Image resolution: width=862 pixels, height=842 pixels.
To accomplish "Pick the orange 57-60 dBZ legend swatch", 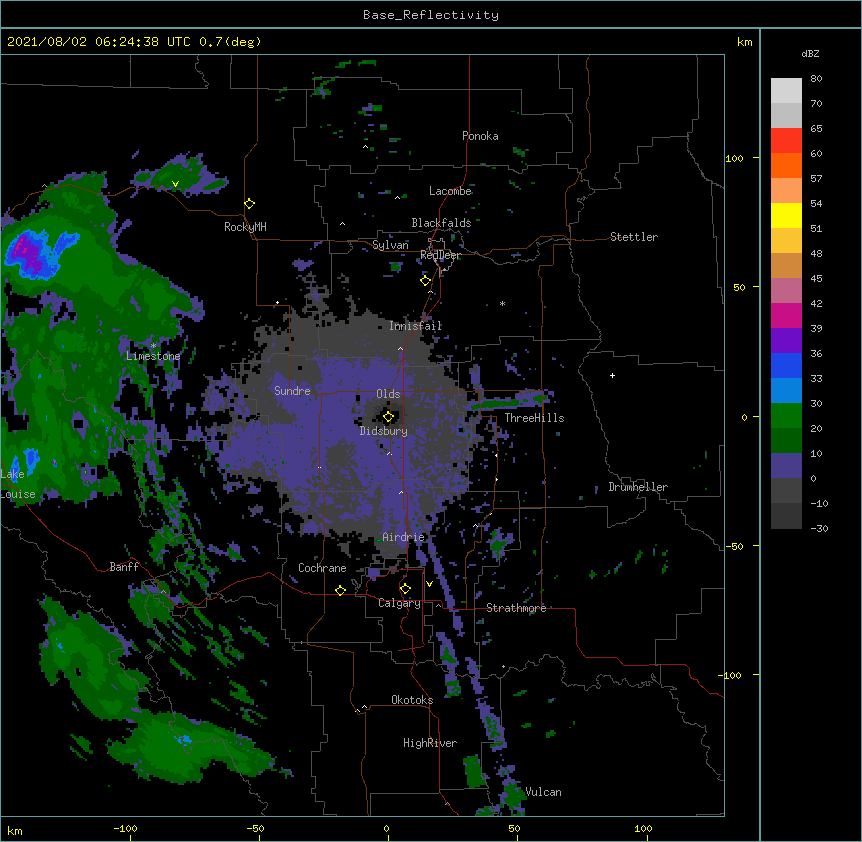I will (x=786, y=165).
